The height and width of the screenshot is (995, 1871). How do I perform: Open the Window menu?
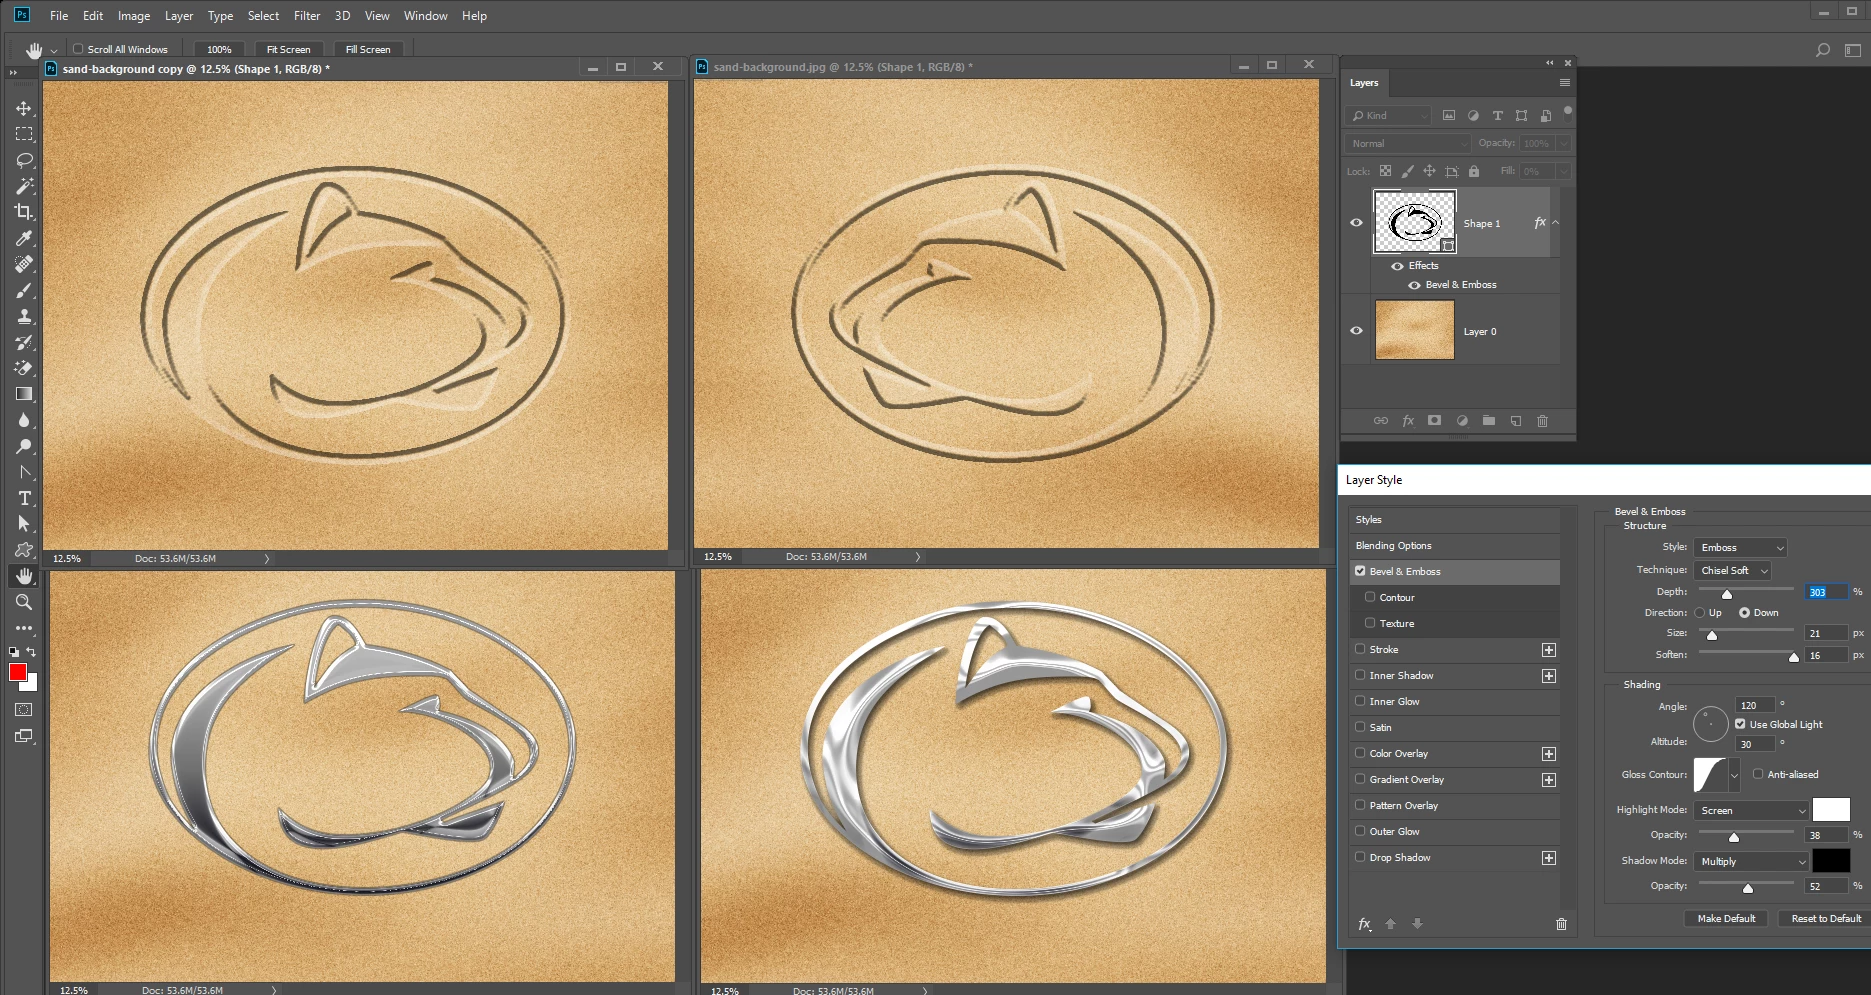click(x=425, y=16)
